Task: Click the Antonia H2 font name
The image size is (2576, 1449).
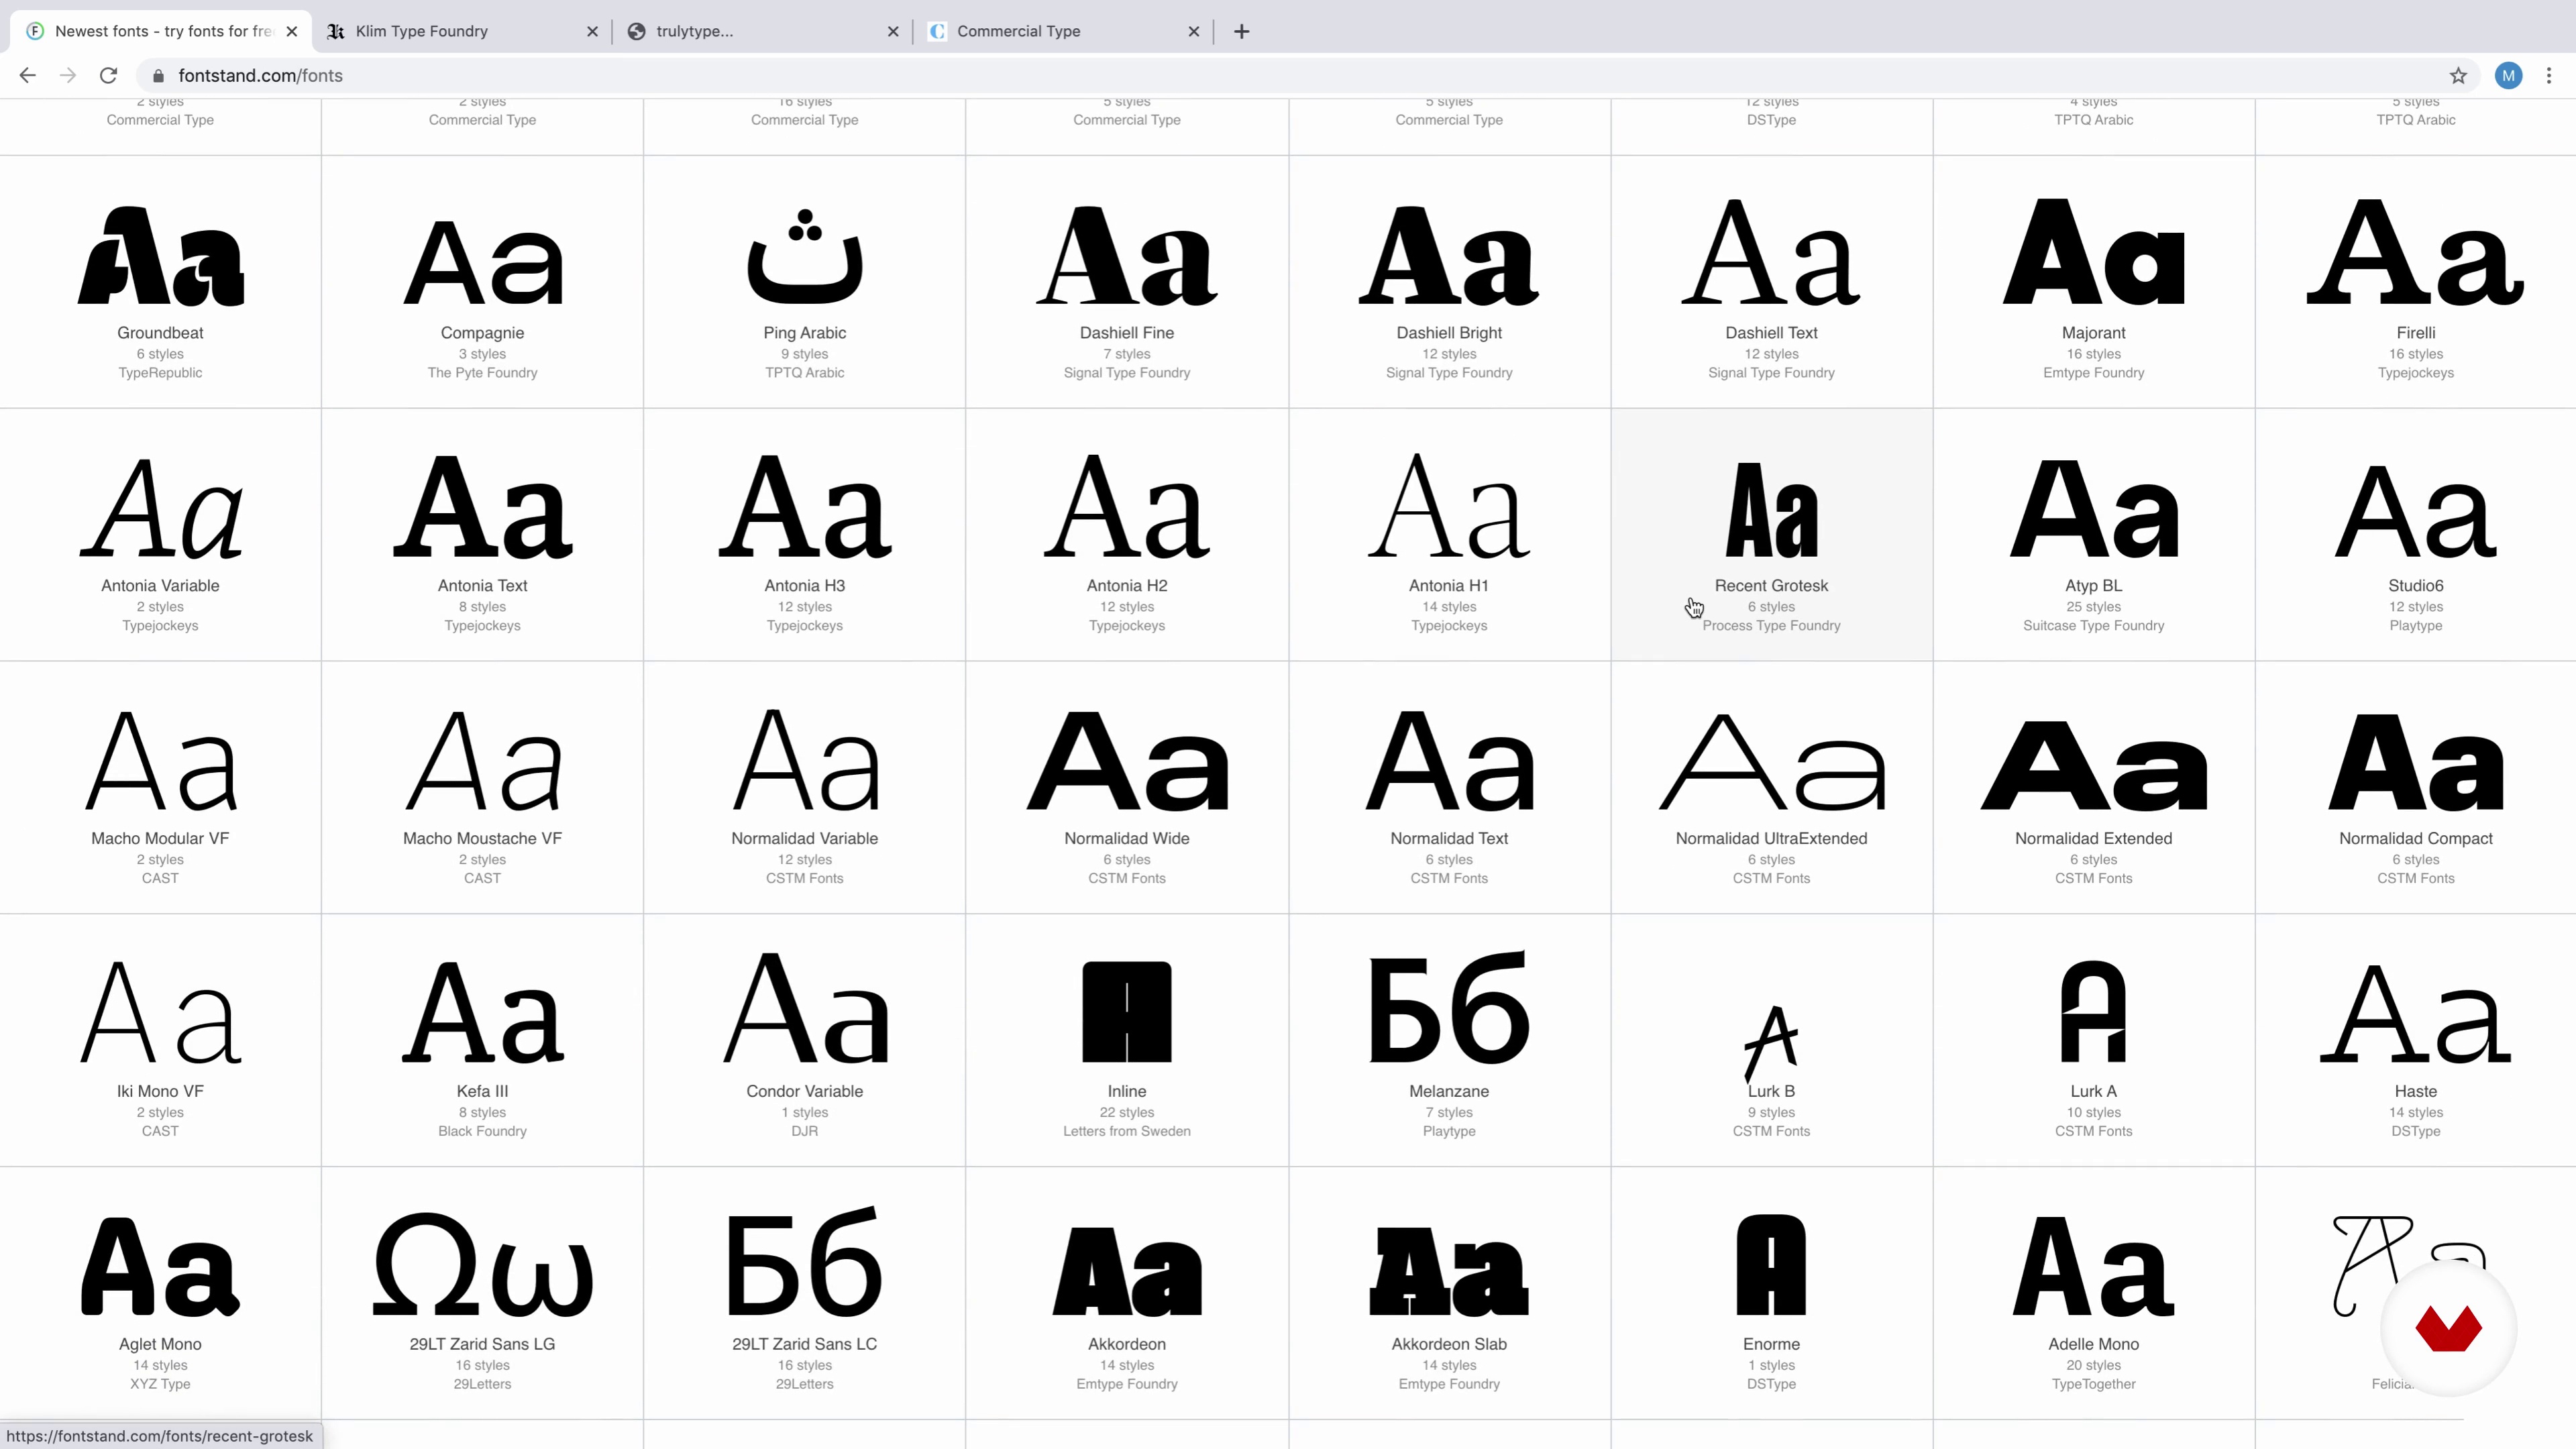Action: 1127,586
